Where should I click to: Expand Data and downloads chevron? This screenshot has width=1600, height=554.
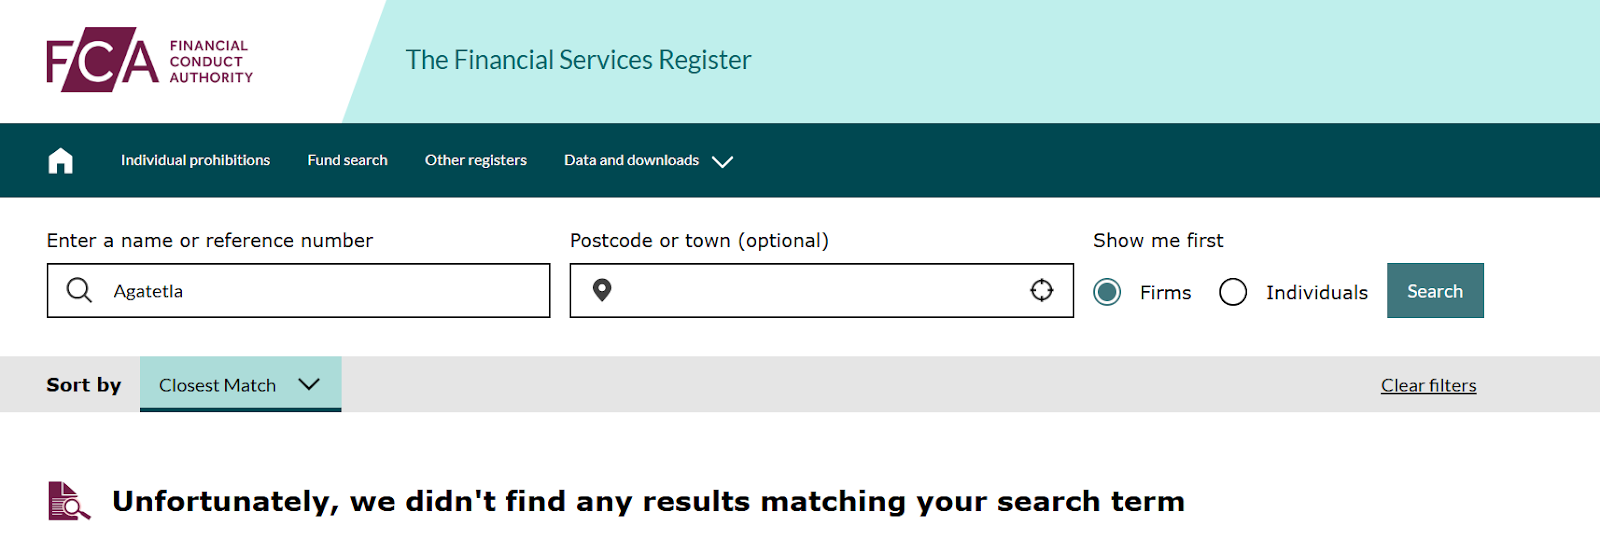click(722, 161)
